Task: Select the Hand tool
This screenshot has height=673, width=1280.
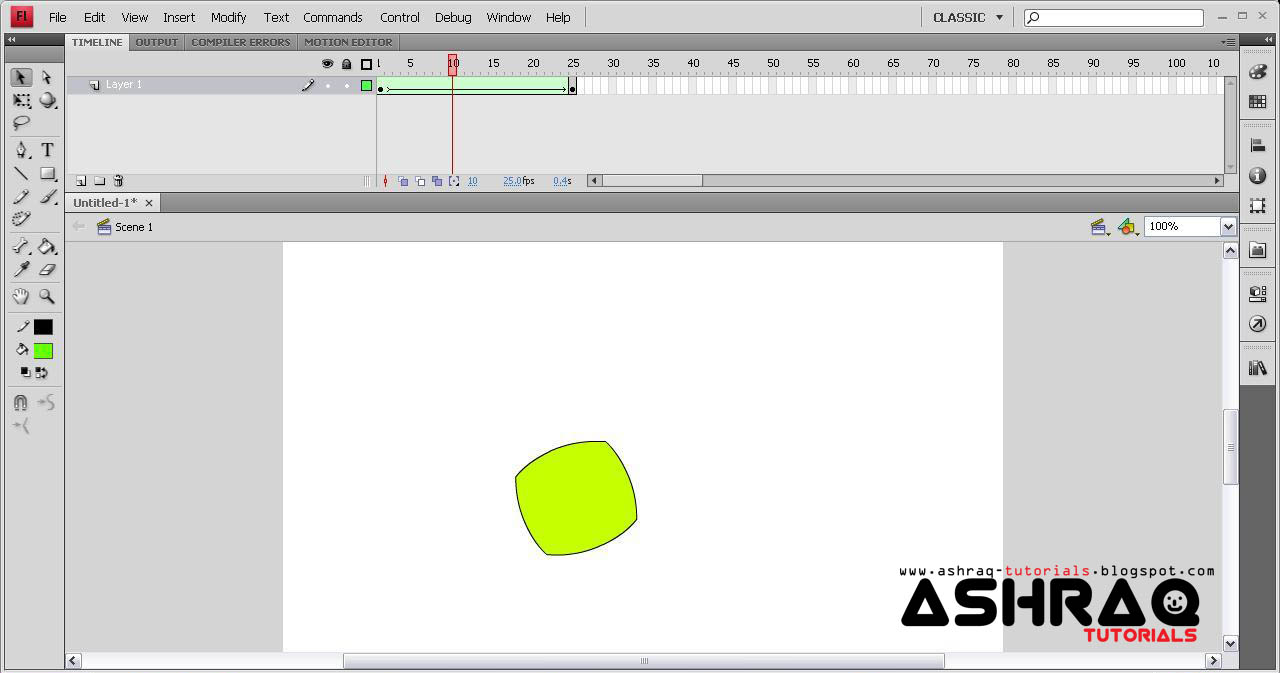Action: pyautogui.click(x=21, y=296)
